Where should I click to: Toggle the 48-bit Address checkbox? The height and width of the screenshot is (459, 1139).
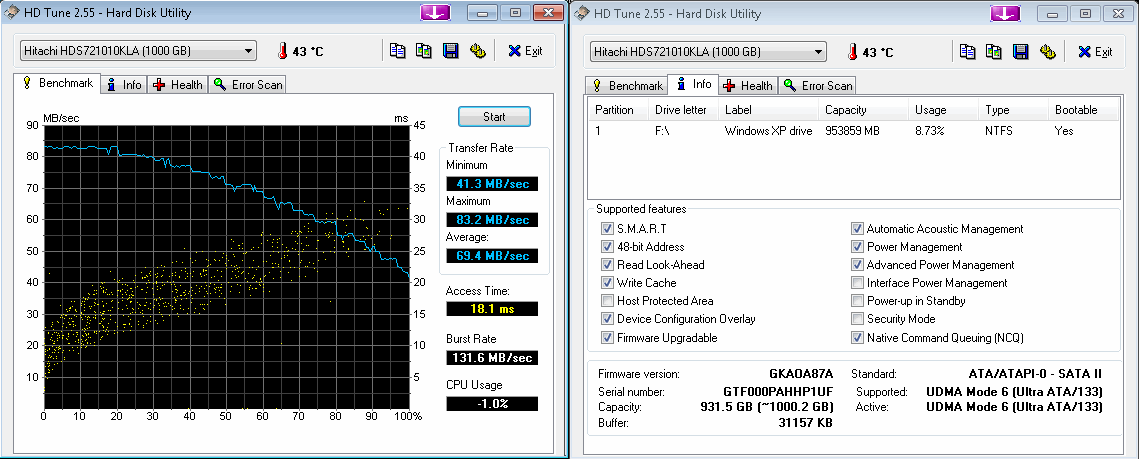pyautogui.click(x=607, y=247)
